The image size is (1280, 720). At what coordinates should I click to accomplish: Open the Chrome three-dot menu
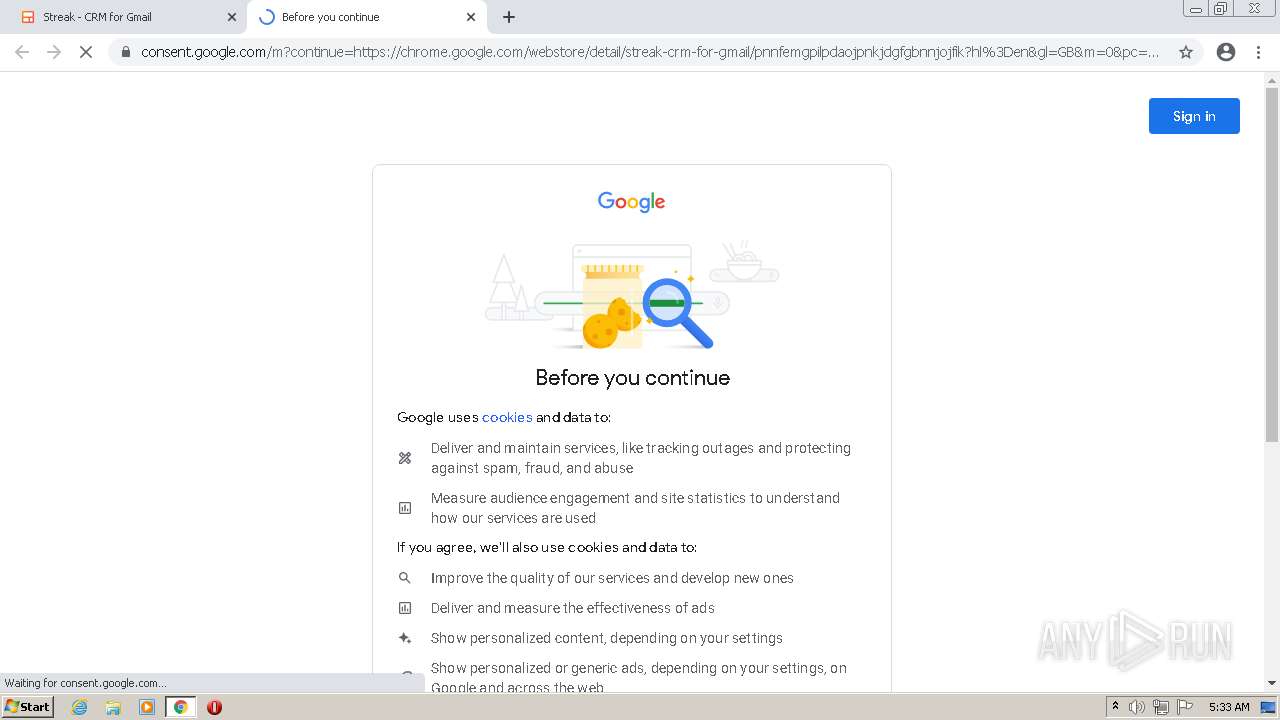click(1259, 52)
